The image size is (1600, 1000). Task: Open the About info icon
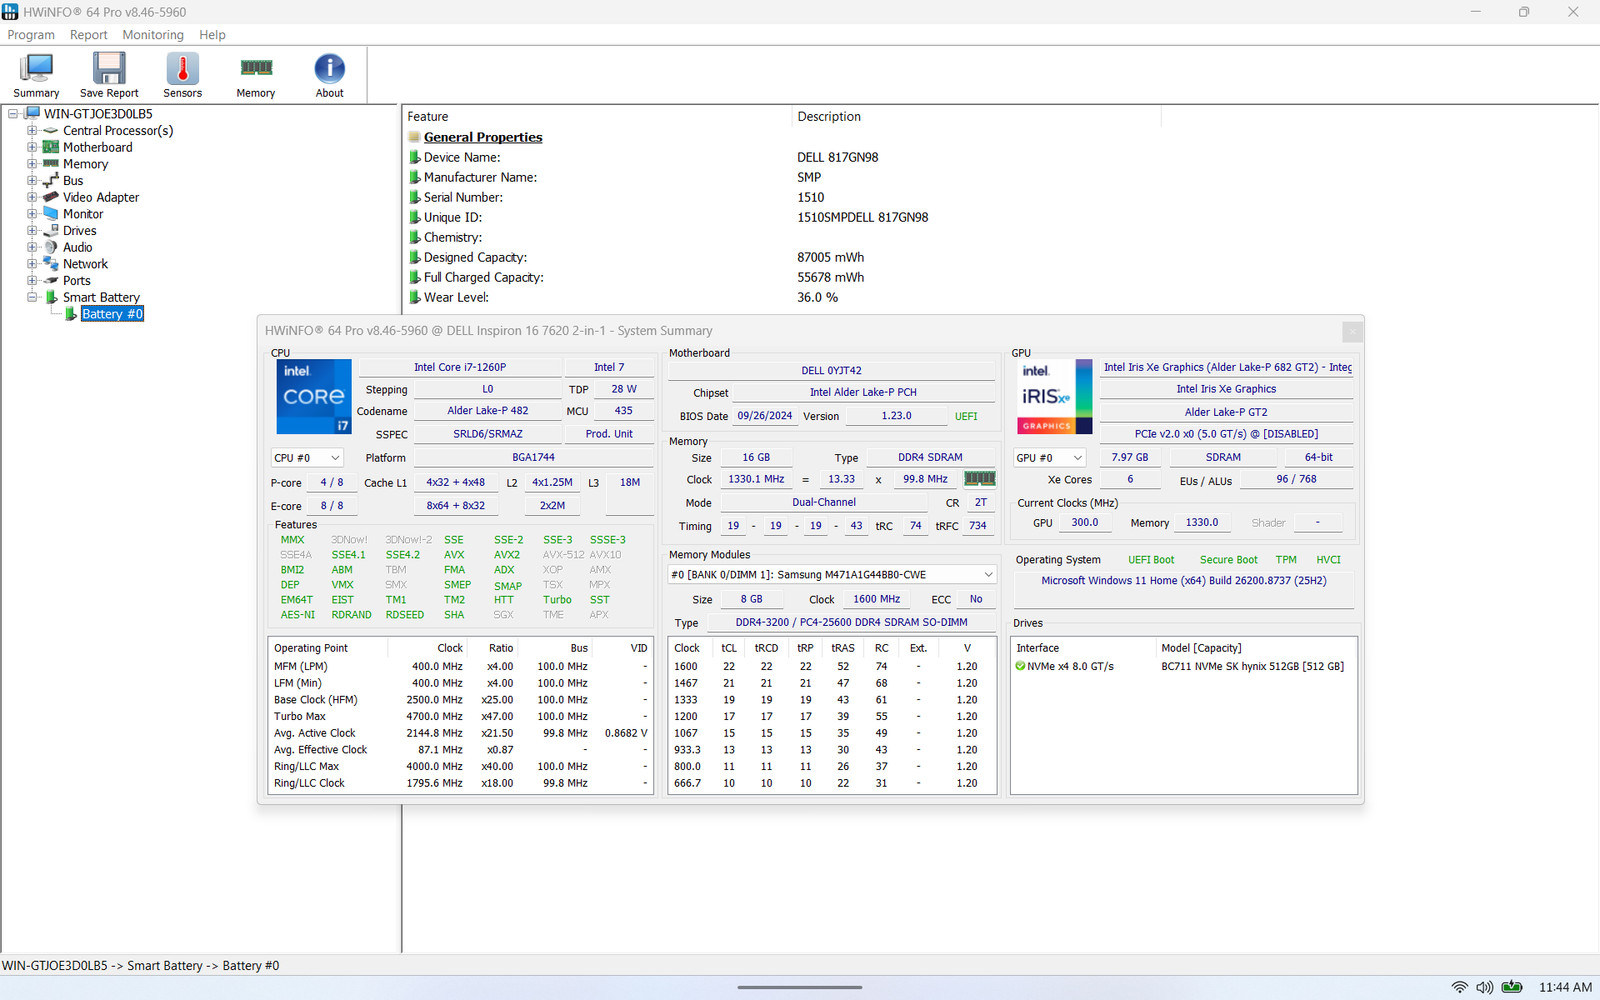point(329,69)
